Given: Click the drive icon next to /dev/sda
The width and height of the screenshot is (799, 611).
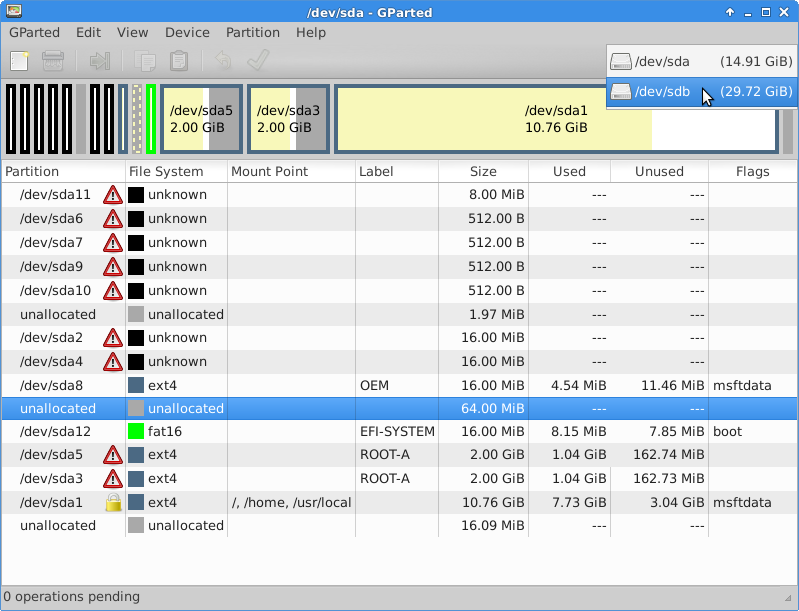Looking at the screenshot, I should [x=621, y=62].
